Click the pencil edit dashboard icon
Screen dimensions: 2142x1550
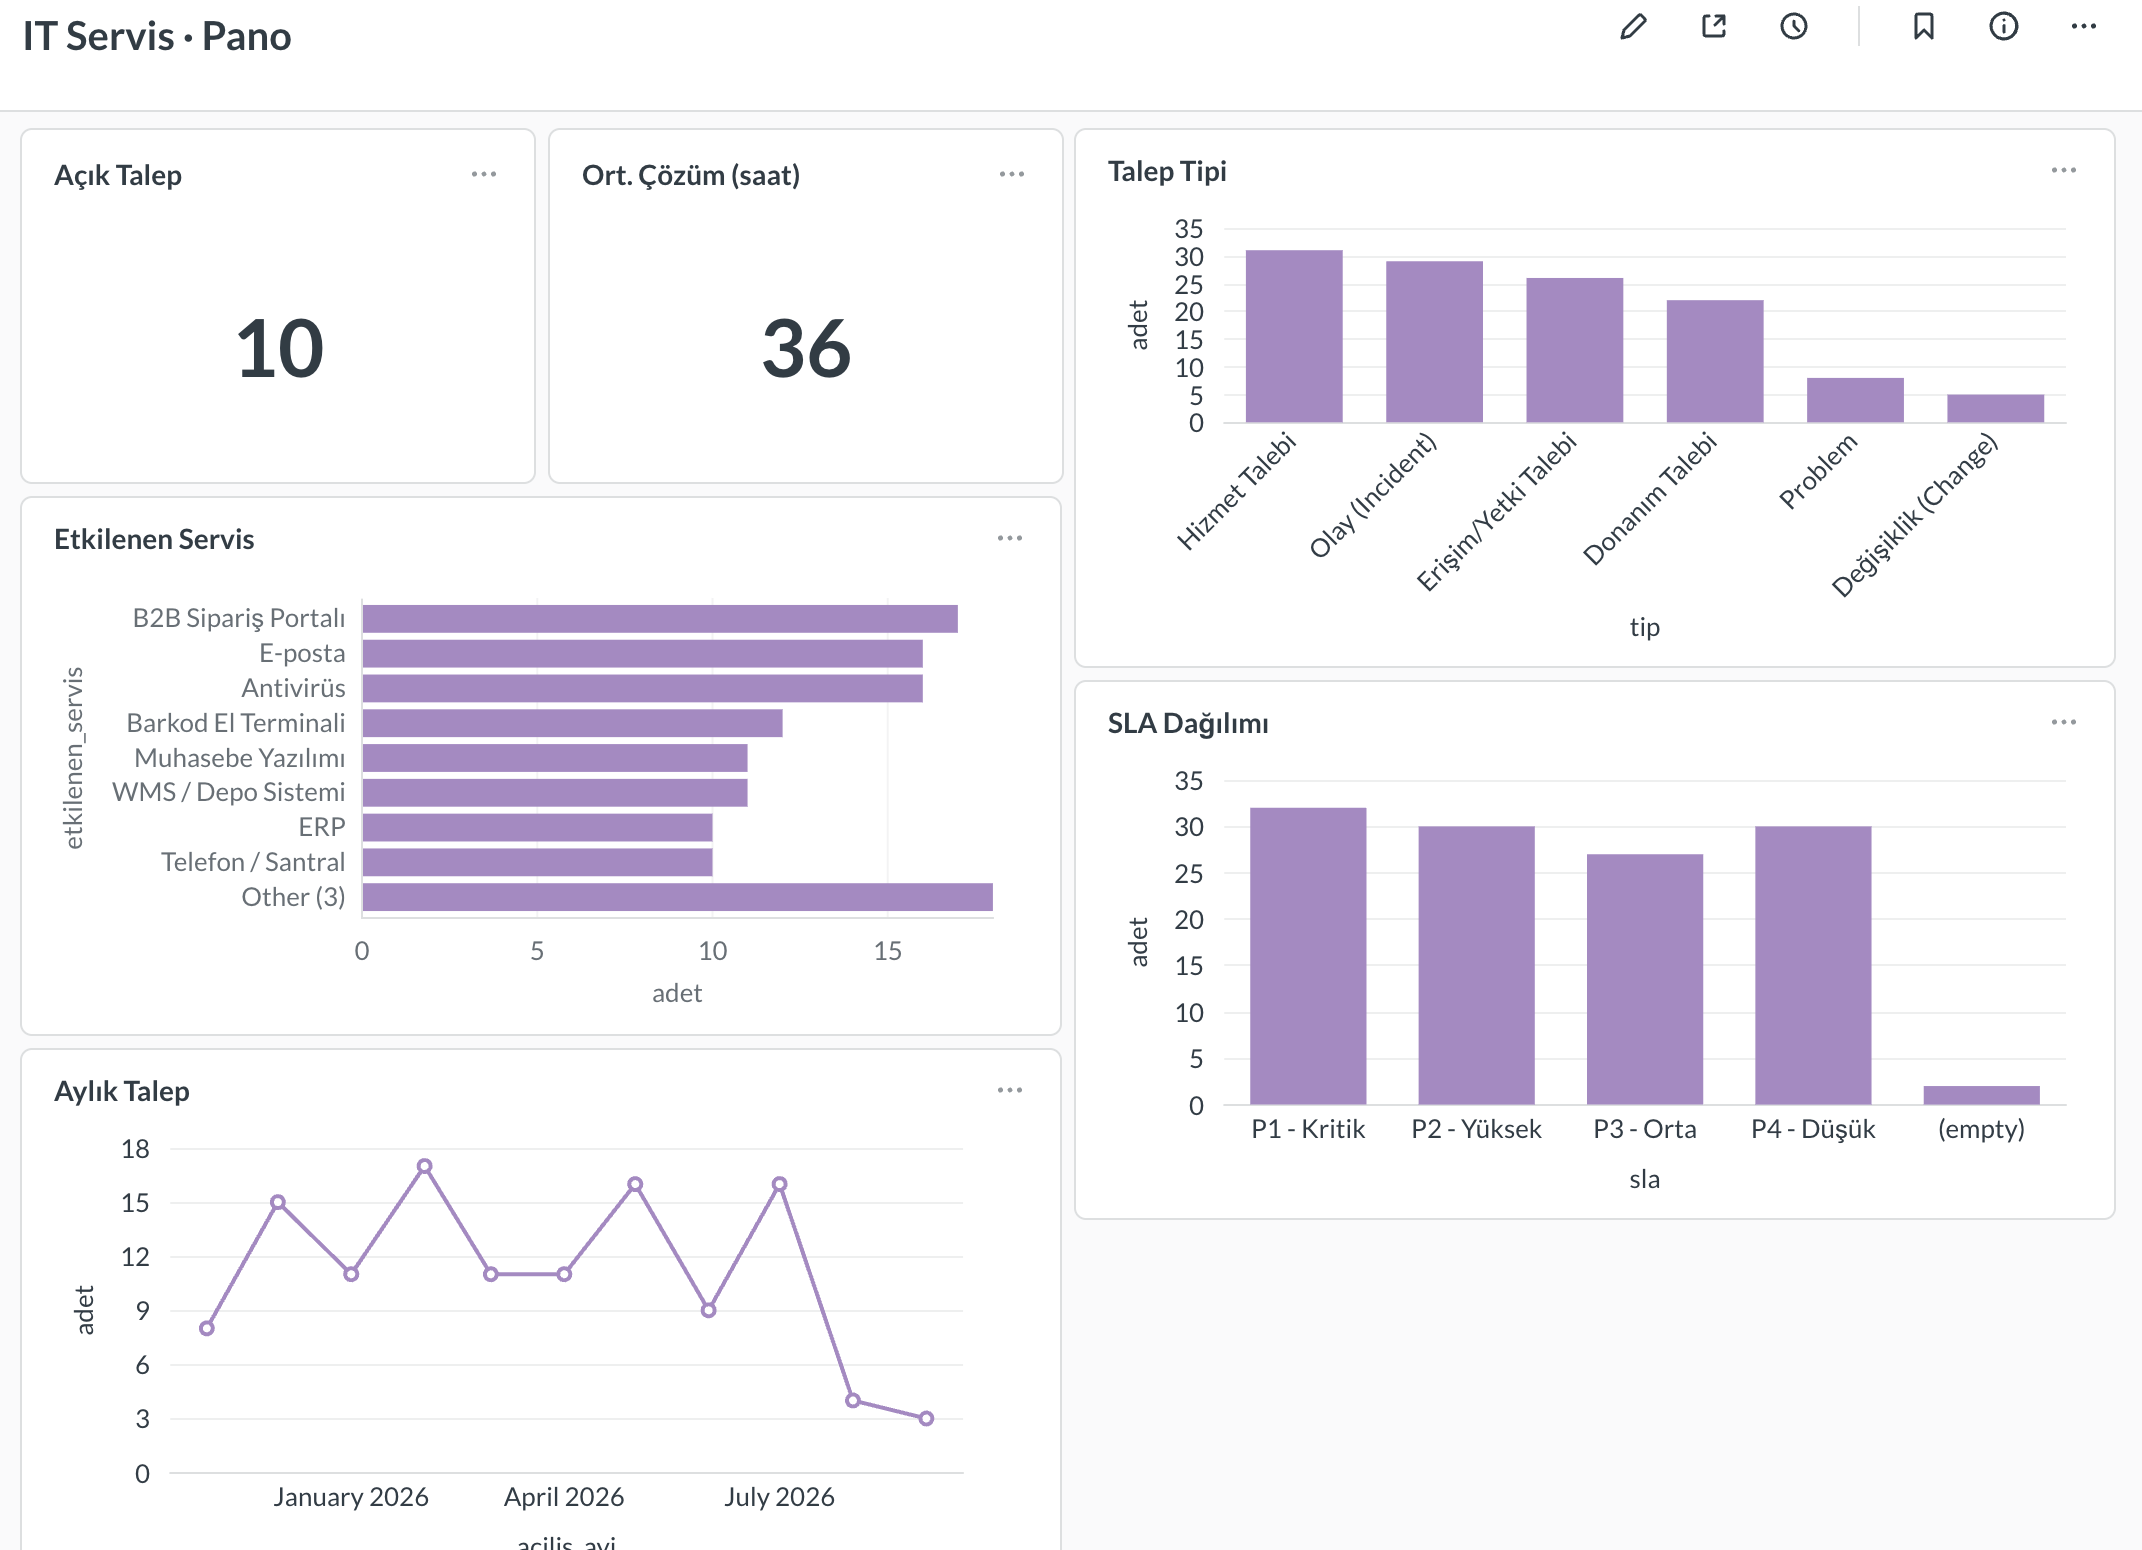[x=1633, y=27]
